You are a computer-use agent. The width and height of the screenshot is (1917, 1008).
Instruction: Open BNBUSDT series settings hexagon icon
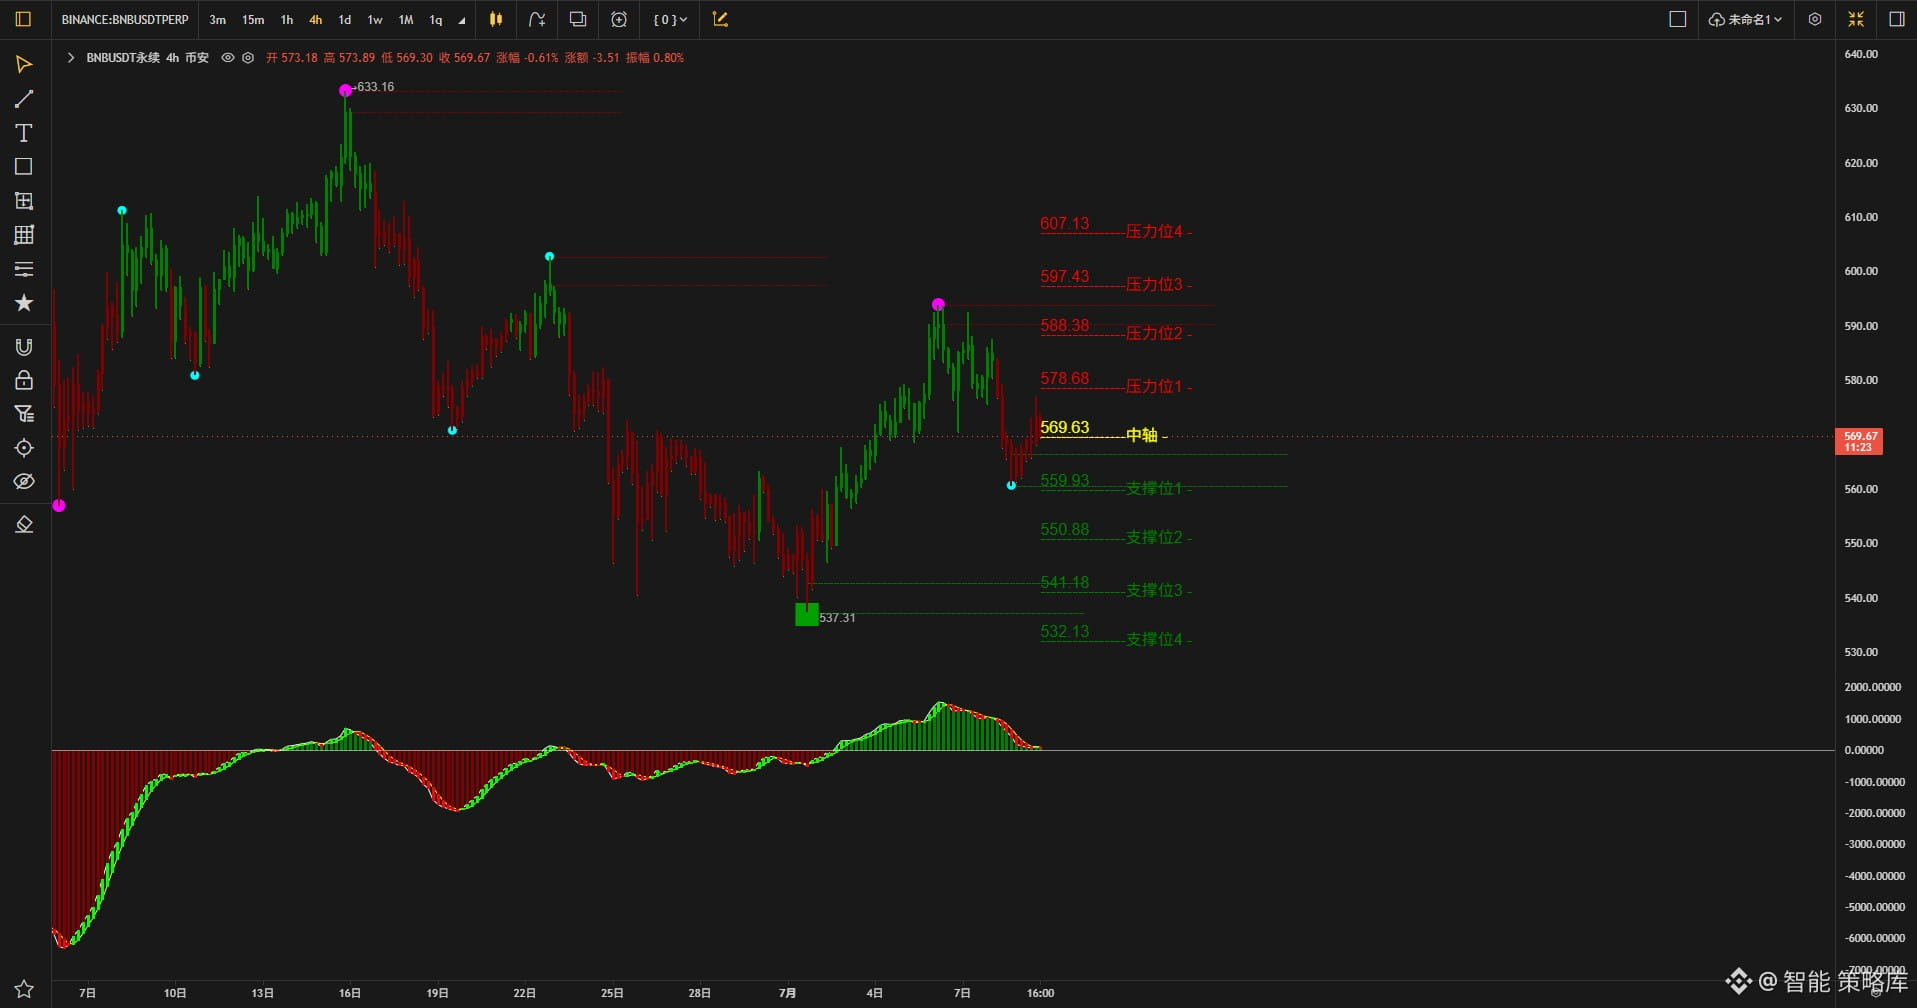point(248,58)
